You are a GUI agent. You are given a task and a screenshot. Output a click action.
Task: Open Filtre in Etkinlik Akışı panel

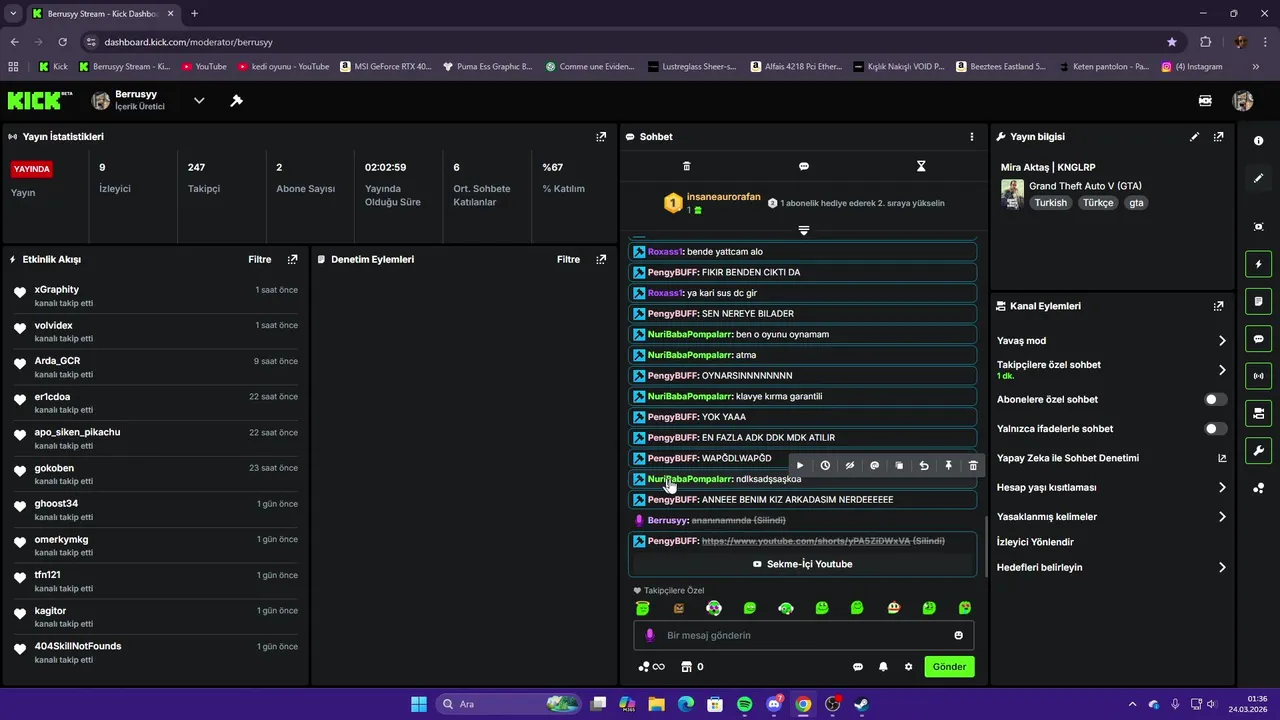(x=259, y=259)
